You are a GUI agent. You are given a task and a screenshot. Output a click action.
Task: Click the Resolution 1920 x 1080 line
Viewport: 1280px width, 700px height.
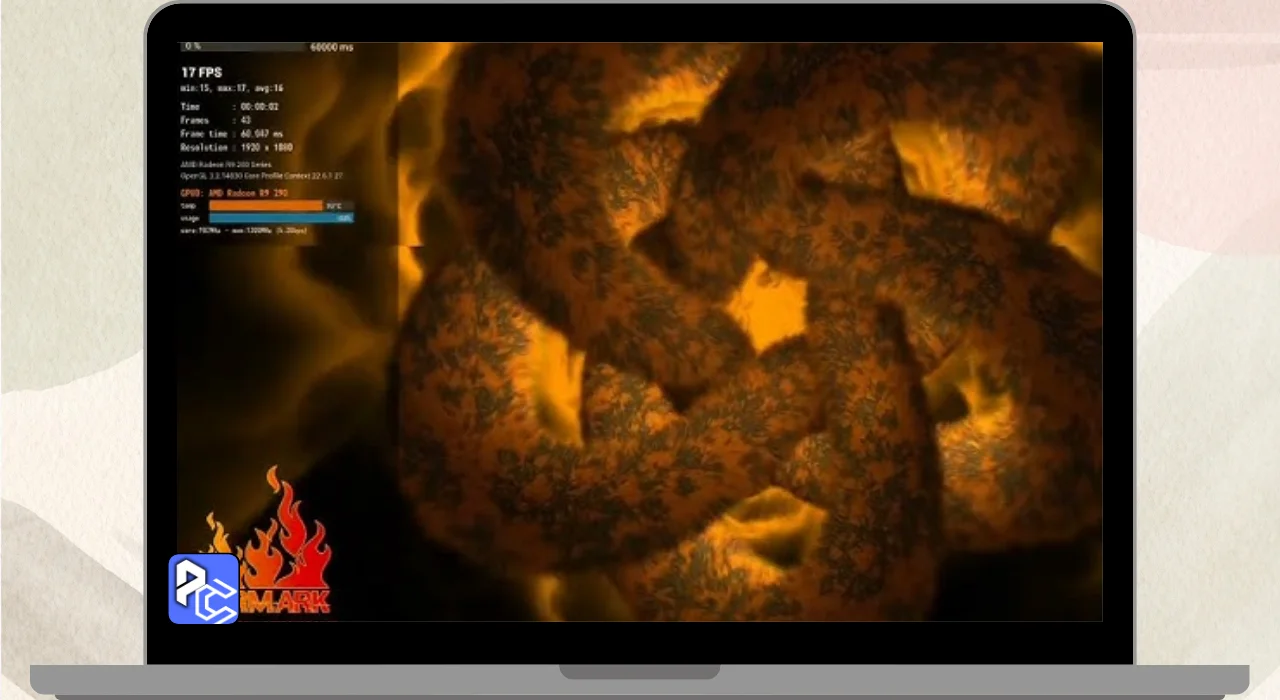tap(237, 148)
